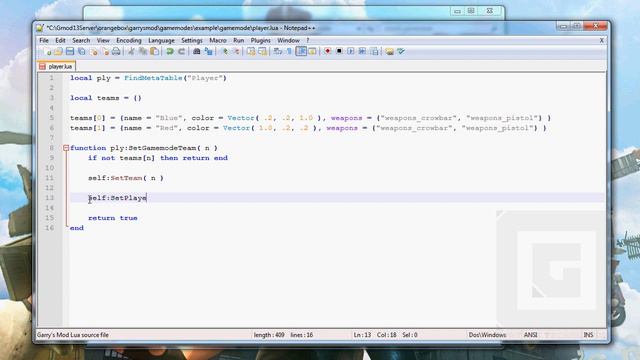Click the ANSI encoding status field

pos(530,335)
